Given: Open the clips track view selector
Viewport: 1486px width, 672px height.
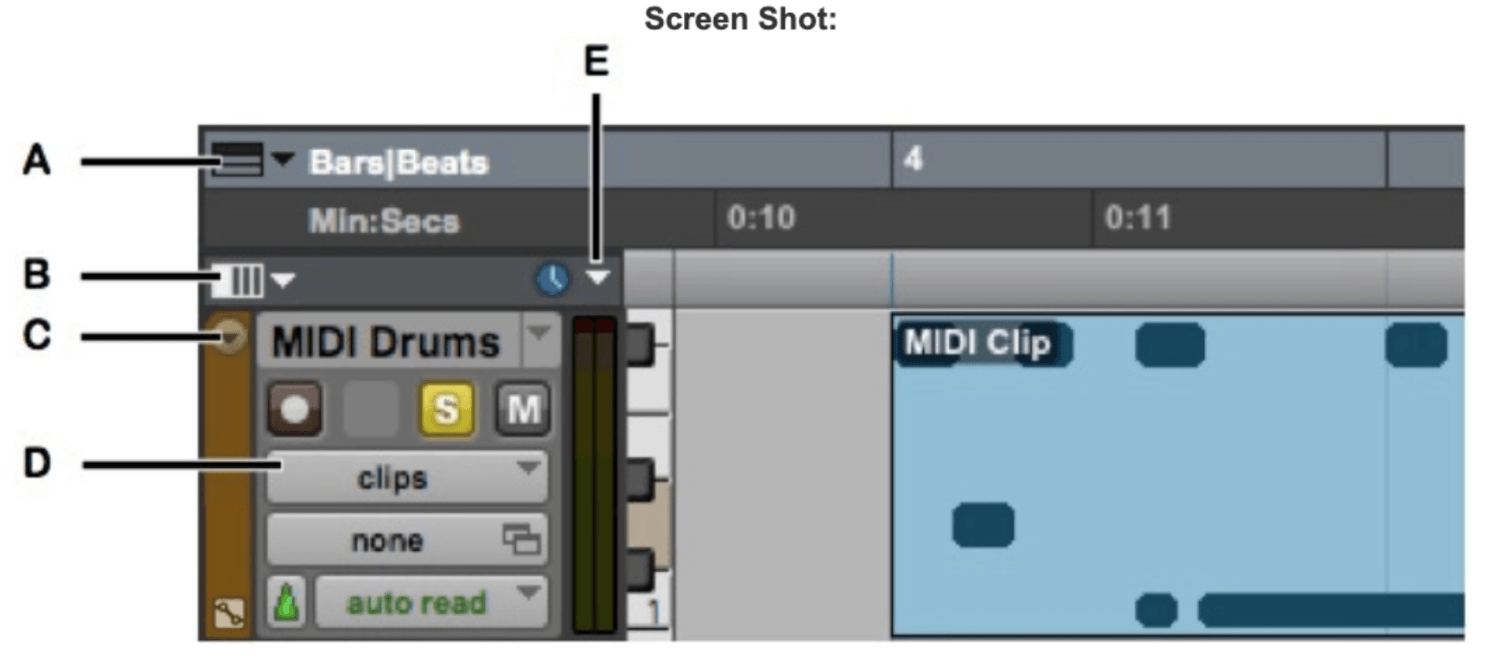Looking at the screenshot, I should pos(406,478).
